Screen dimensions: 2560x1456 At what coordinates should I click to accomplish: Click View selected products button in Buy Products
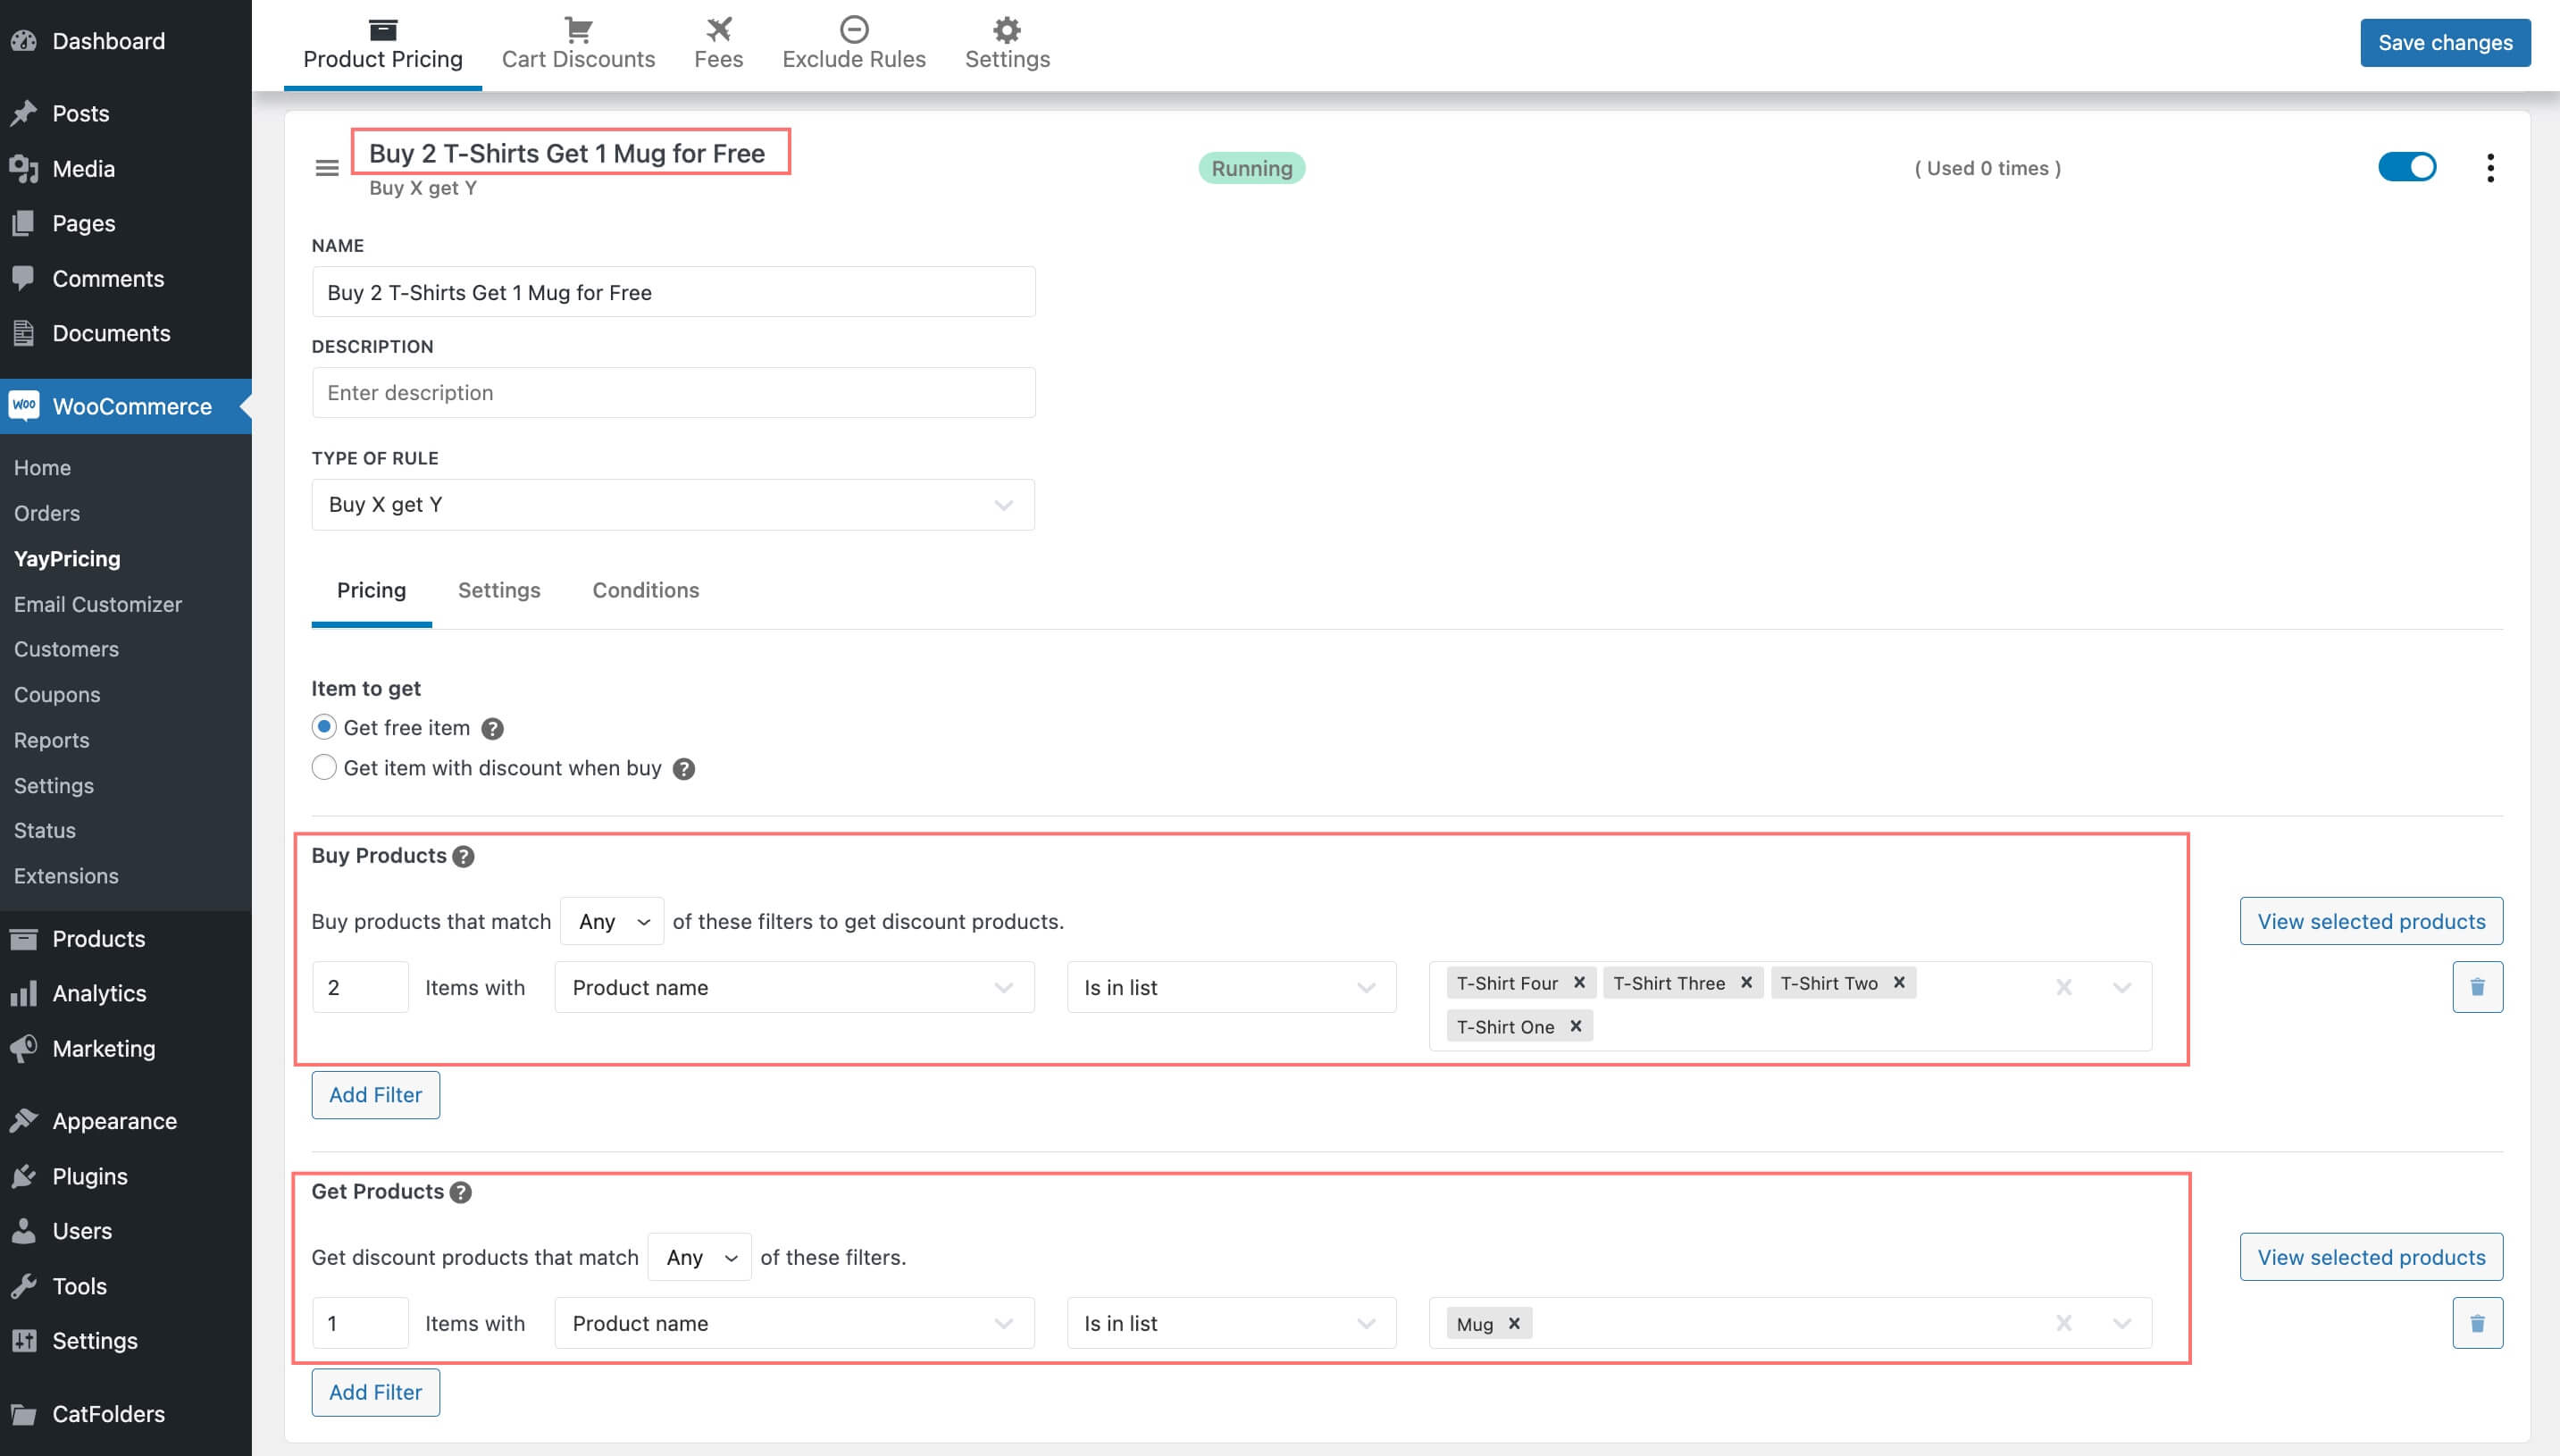pyautogui.click(x=2372, y=920)
